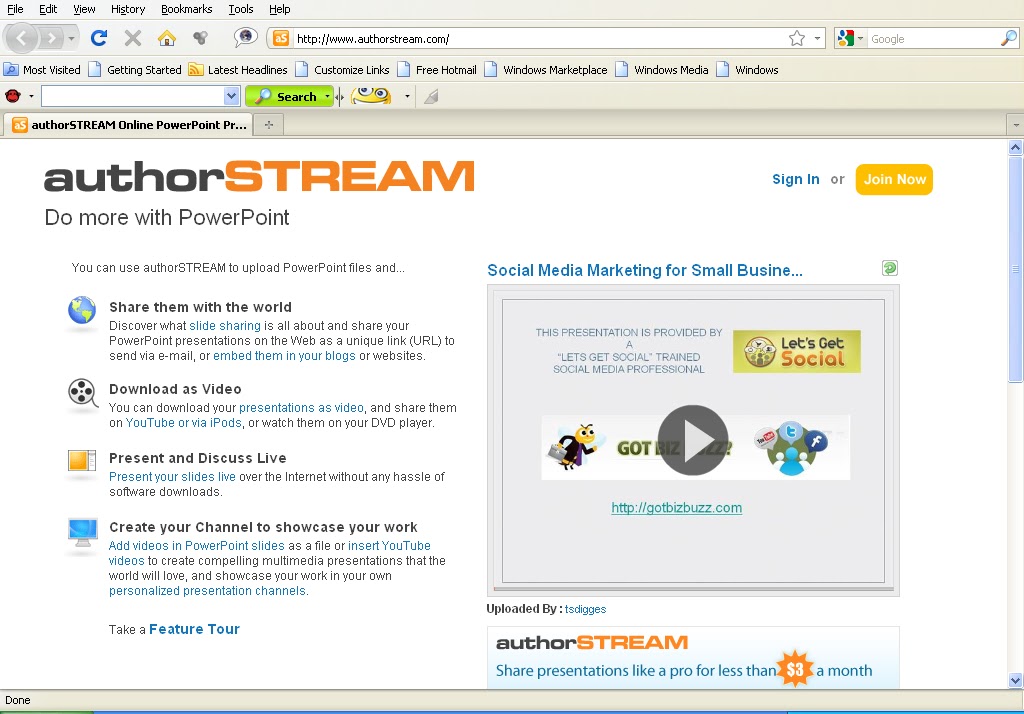This screenshot has width=1024, height=714.
Task: Click the authorSTREAM $3 a month banner
Action: click(x=693, y=657)
